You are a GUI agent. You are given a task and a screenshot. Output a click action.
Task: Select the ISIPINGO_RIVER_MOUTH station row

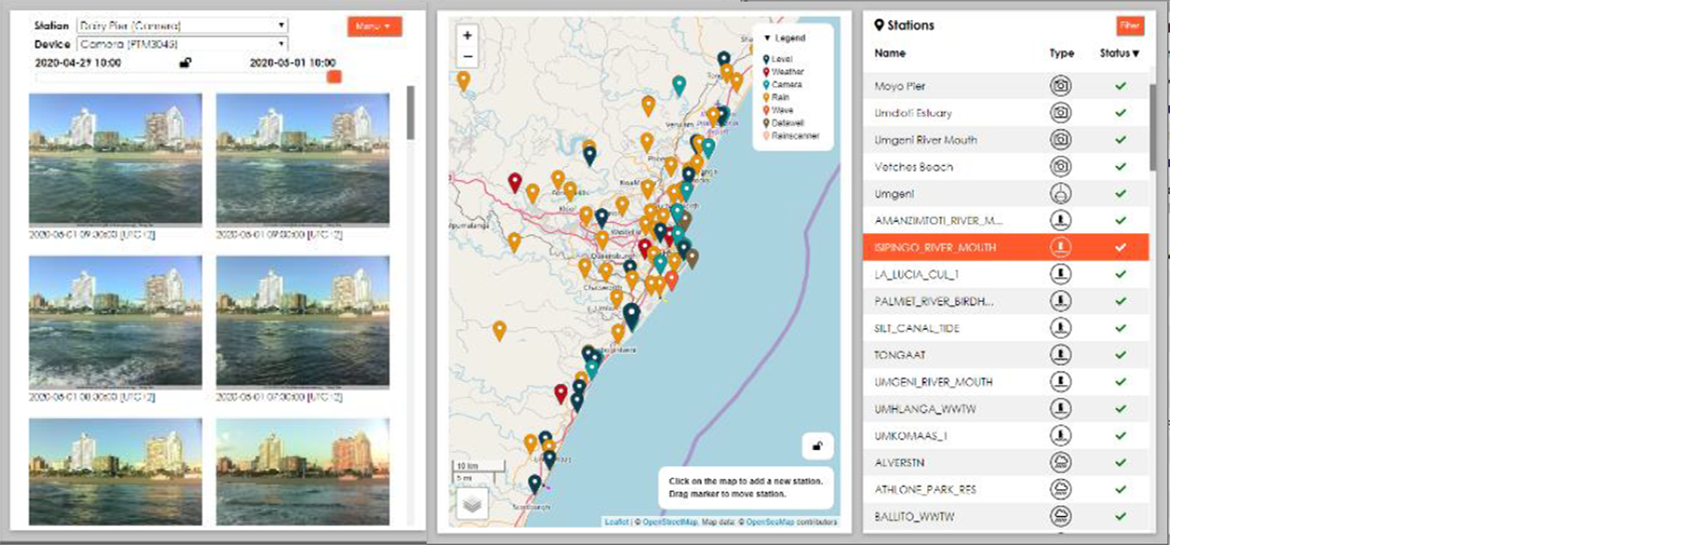click(x=1005, y=247)
